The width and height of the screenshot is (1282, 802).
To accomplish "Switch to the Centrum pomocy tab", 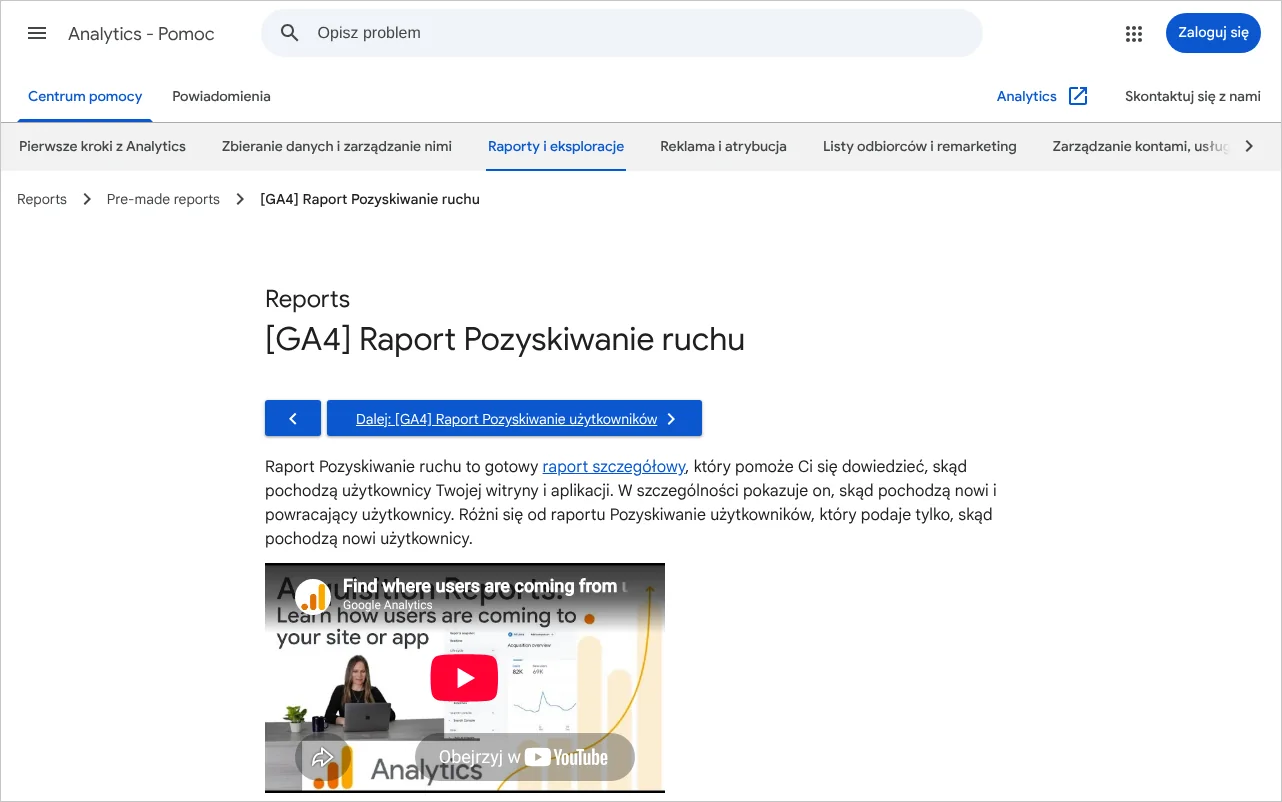I will coord(85,96).
